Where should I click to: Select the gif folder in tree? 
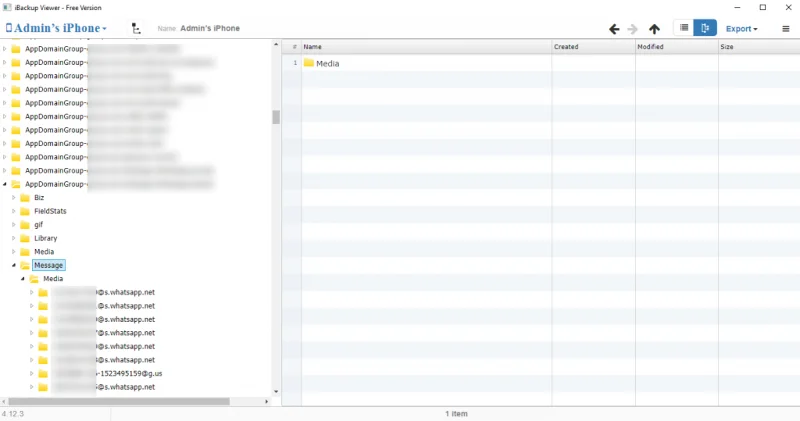38,225
